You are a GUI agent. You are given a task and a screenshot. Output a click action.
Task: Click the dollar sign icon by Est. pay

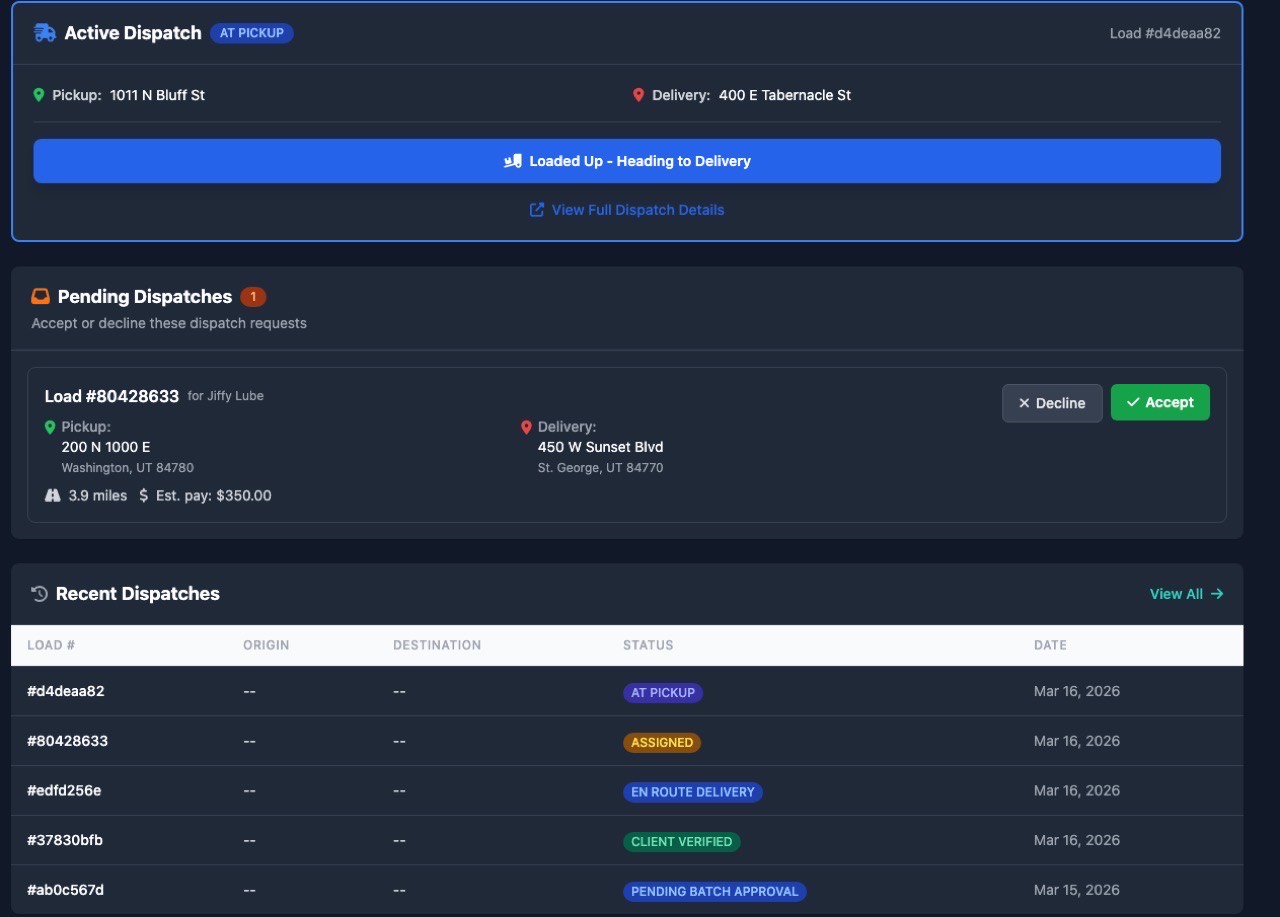tap(143, 495)
